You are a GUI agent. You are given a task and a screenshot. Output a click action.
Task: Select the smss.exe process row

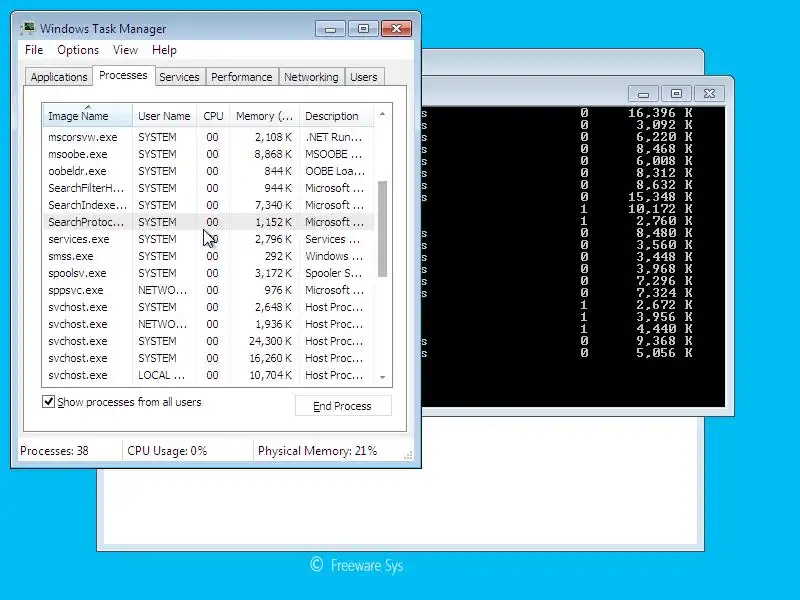pos(208,256)
